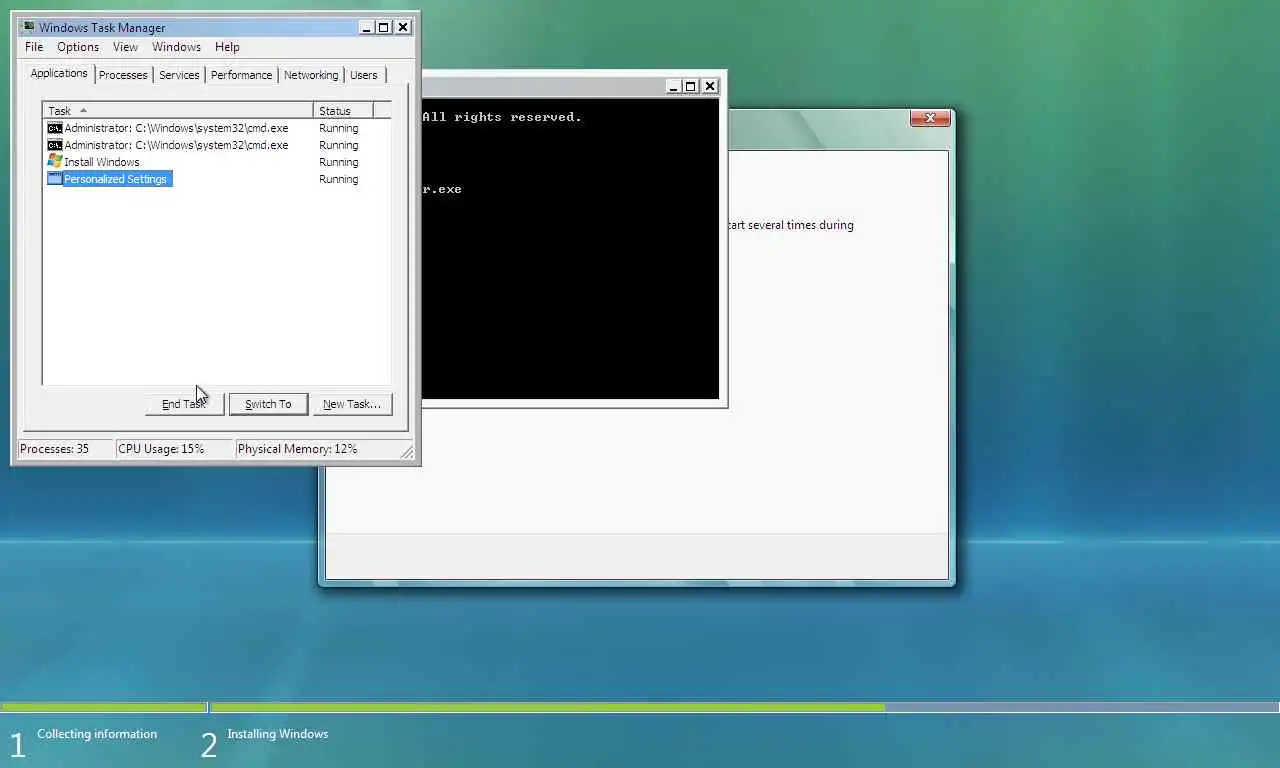Open the File menu

point(34,47)
